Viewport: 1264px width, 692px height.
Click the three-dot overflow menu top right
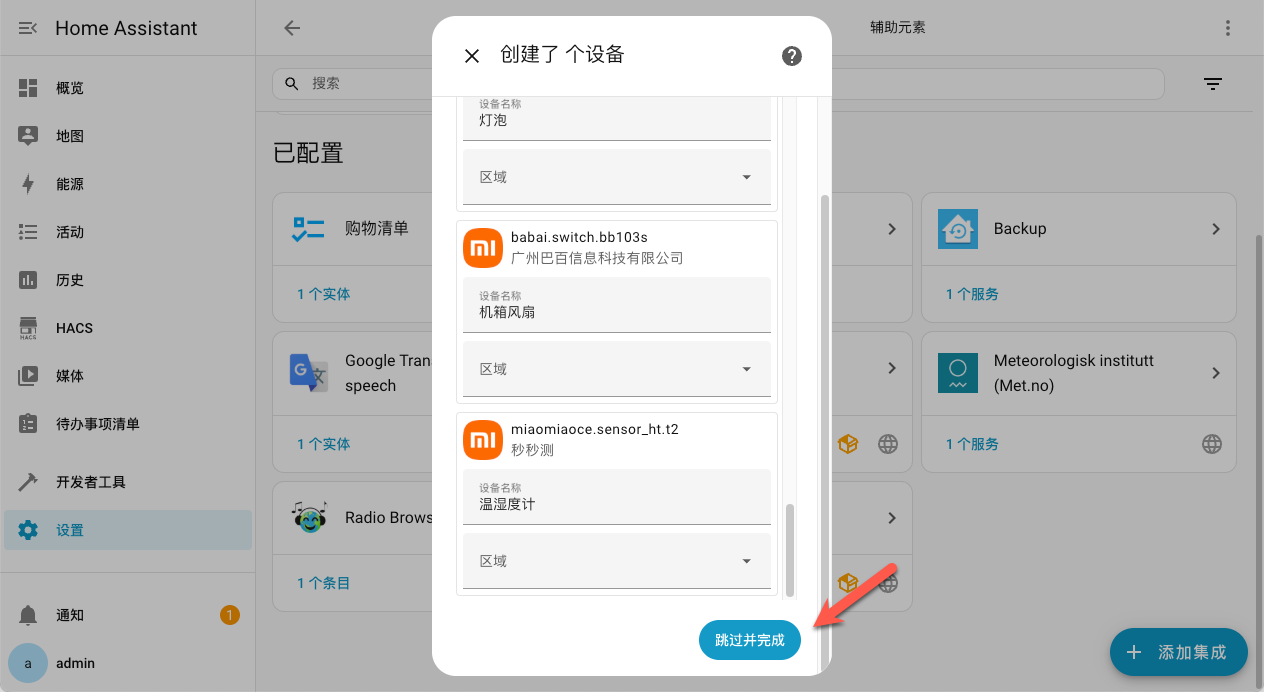1228,28
